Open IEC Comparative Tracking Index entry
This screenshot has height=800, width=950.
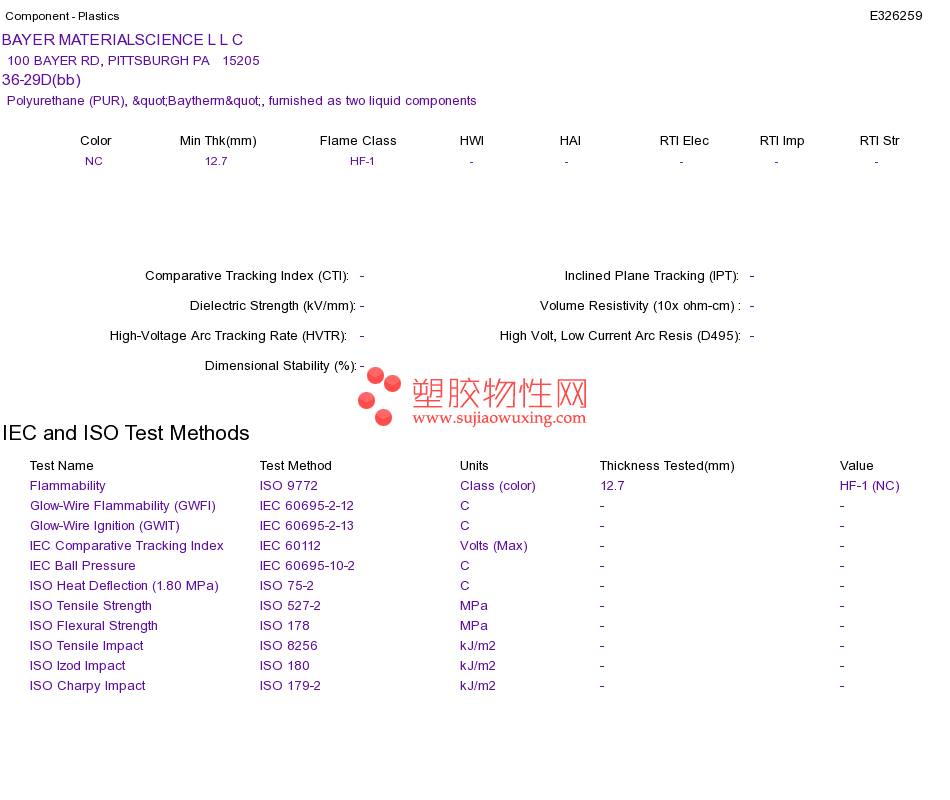127,546
